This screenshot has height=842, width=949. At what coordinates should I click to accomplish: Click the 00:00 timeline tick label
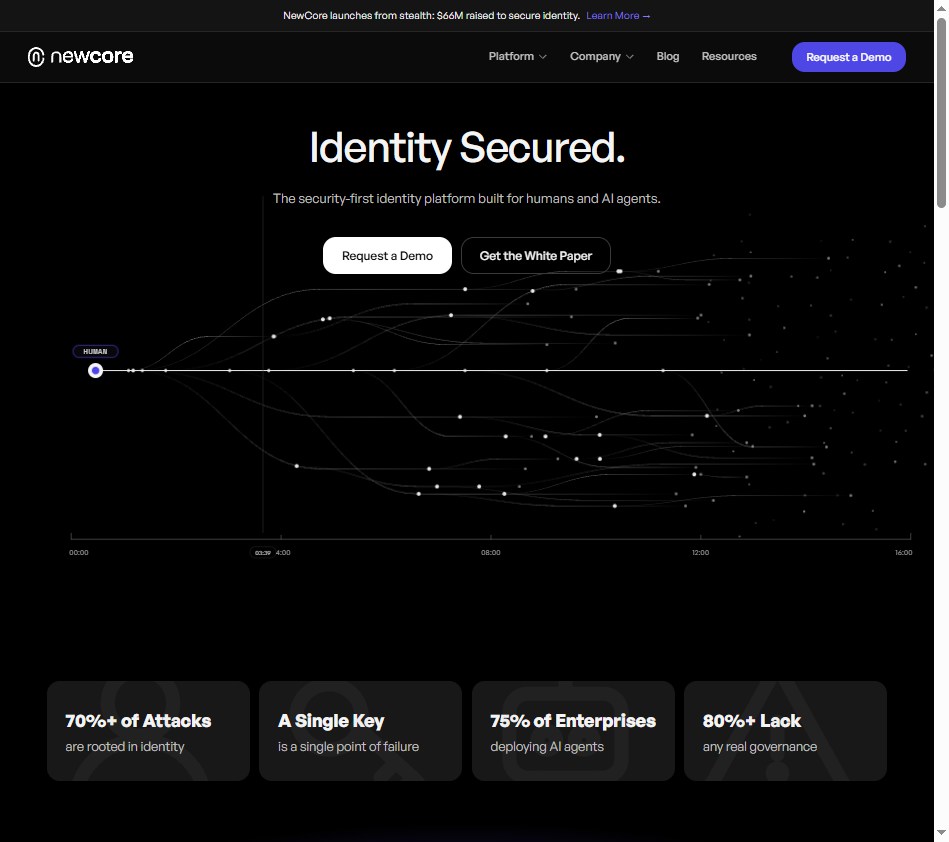(79, 553)
